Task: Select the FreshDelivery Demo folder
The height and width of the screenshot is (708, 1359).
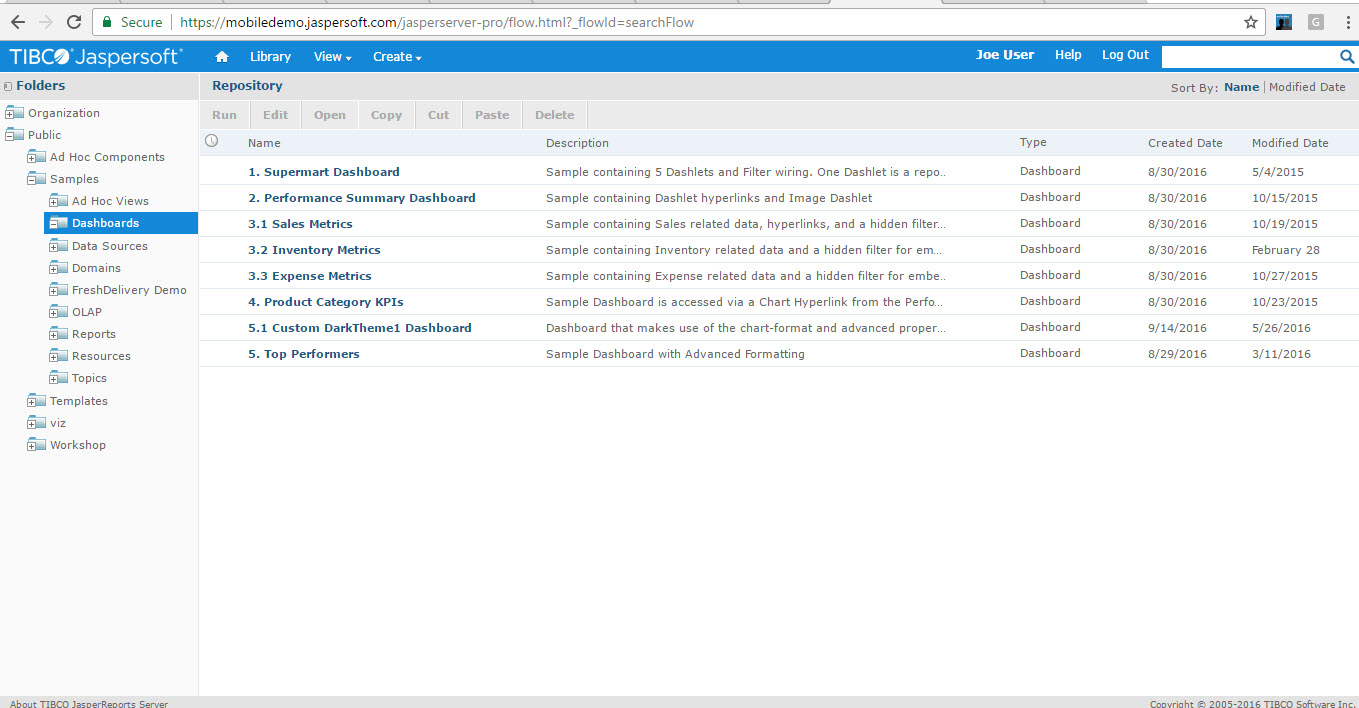Action: [x=129, y=290]
